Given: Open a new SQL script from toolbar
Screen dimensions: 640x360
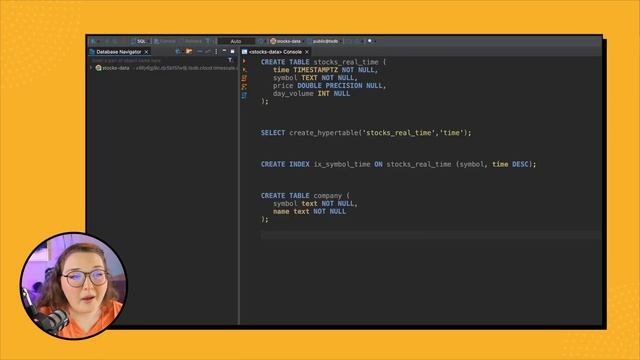Looking at the screenshot, I should pos(140,41).
